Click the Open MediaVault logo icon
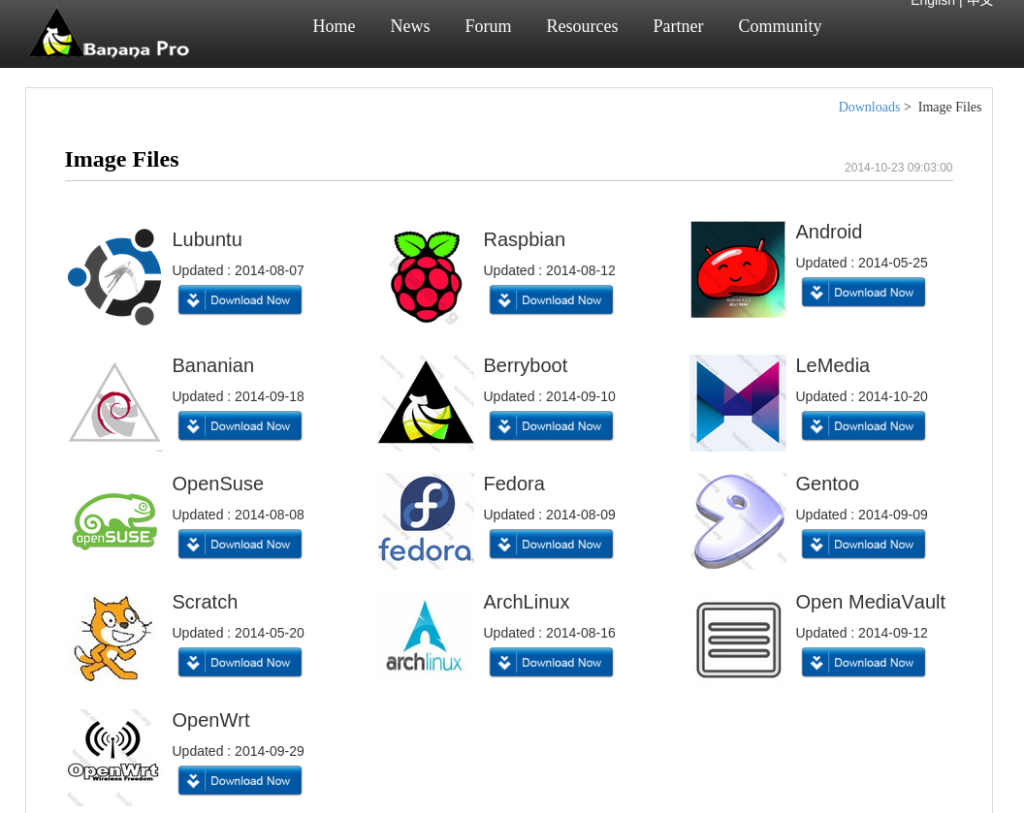 (739, 640)
